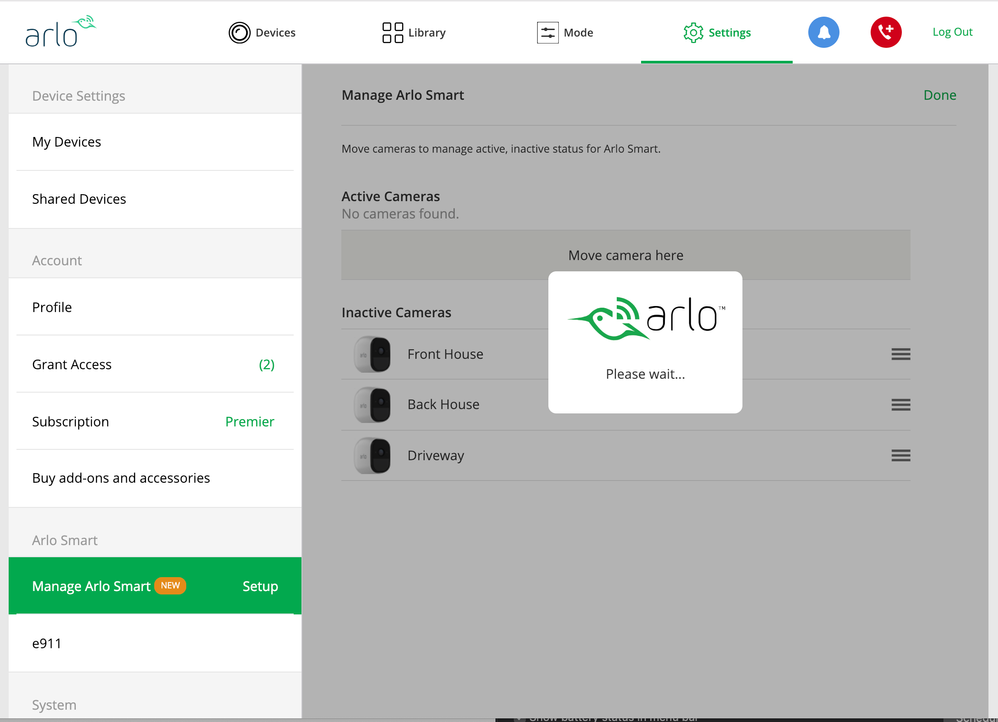The image size is (998, 722).
Task: Click the Log Out link
Action: pos(952,32)
